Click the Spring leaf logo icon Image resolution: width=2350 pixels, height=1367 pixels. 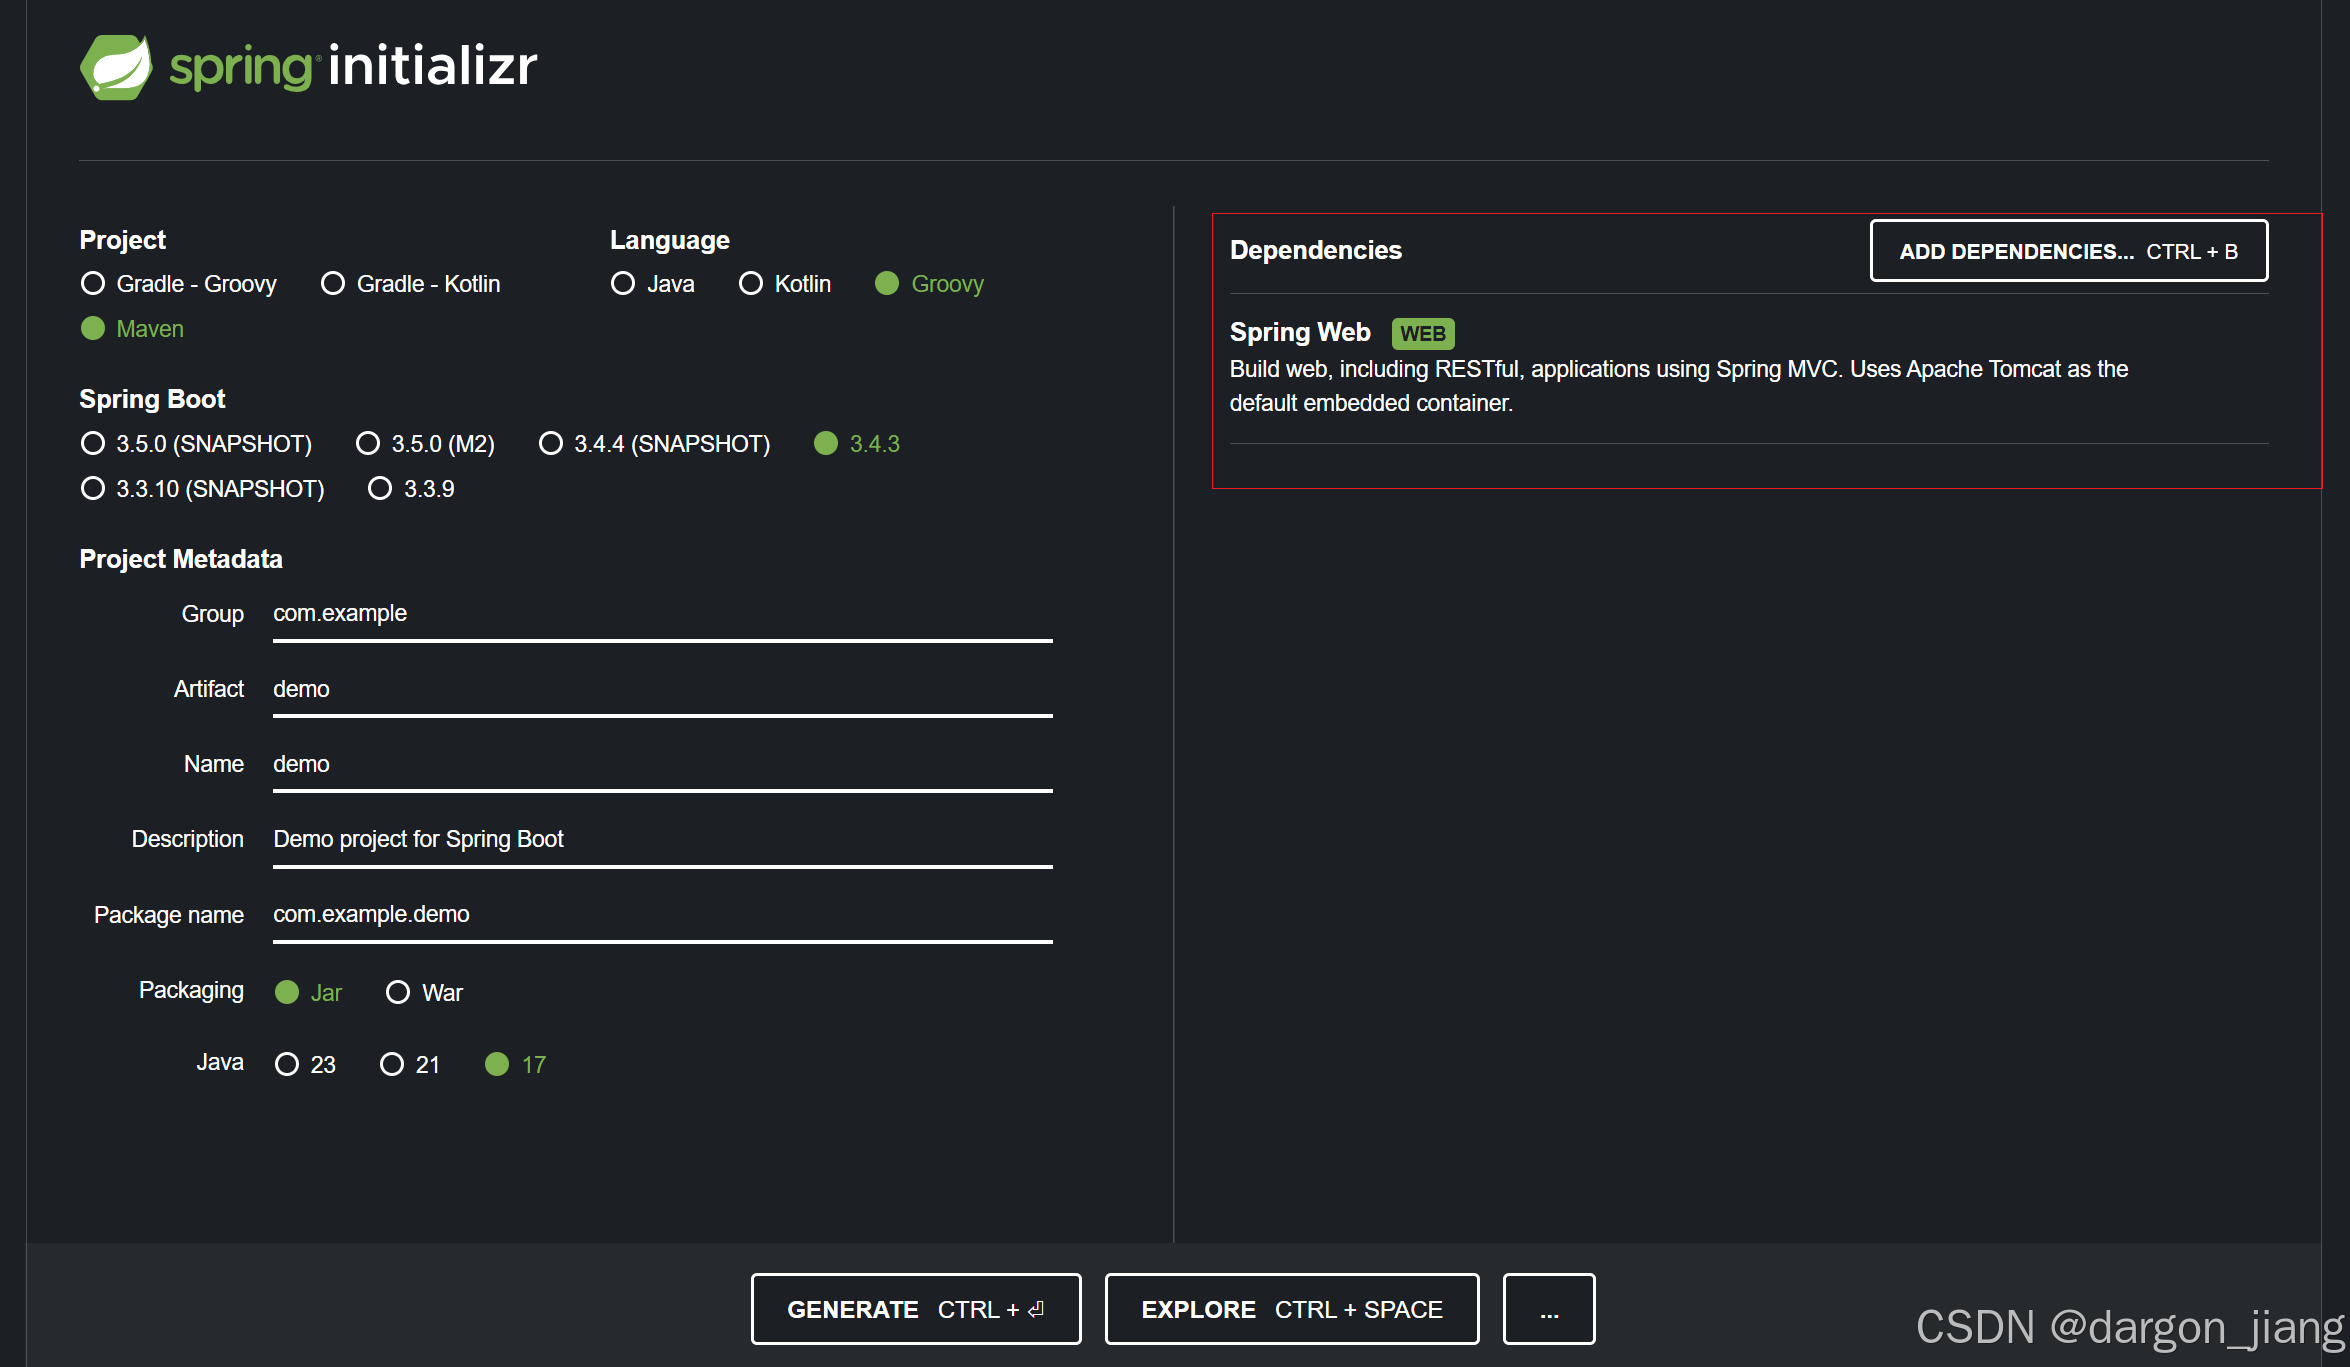(116, 67)
